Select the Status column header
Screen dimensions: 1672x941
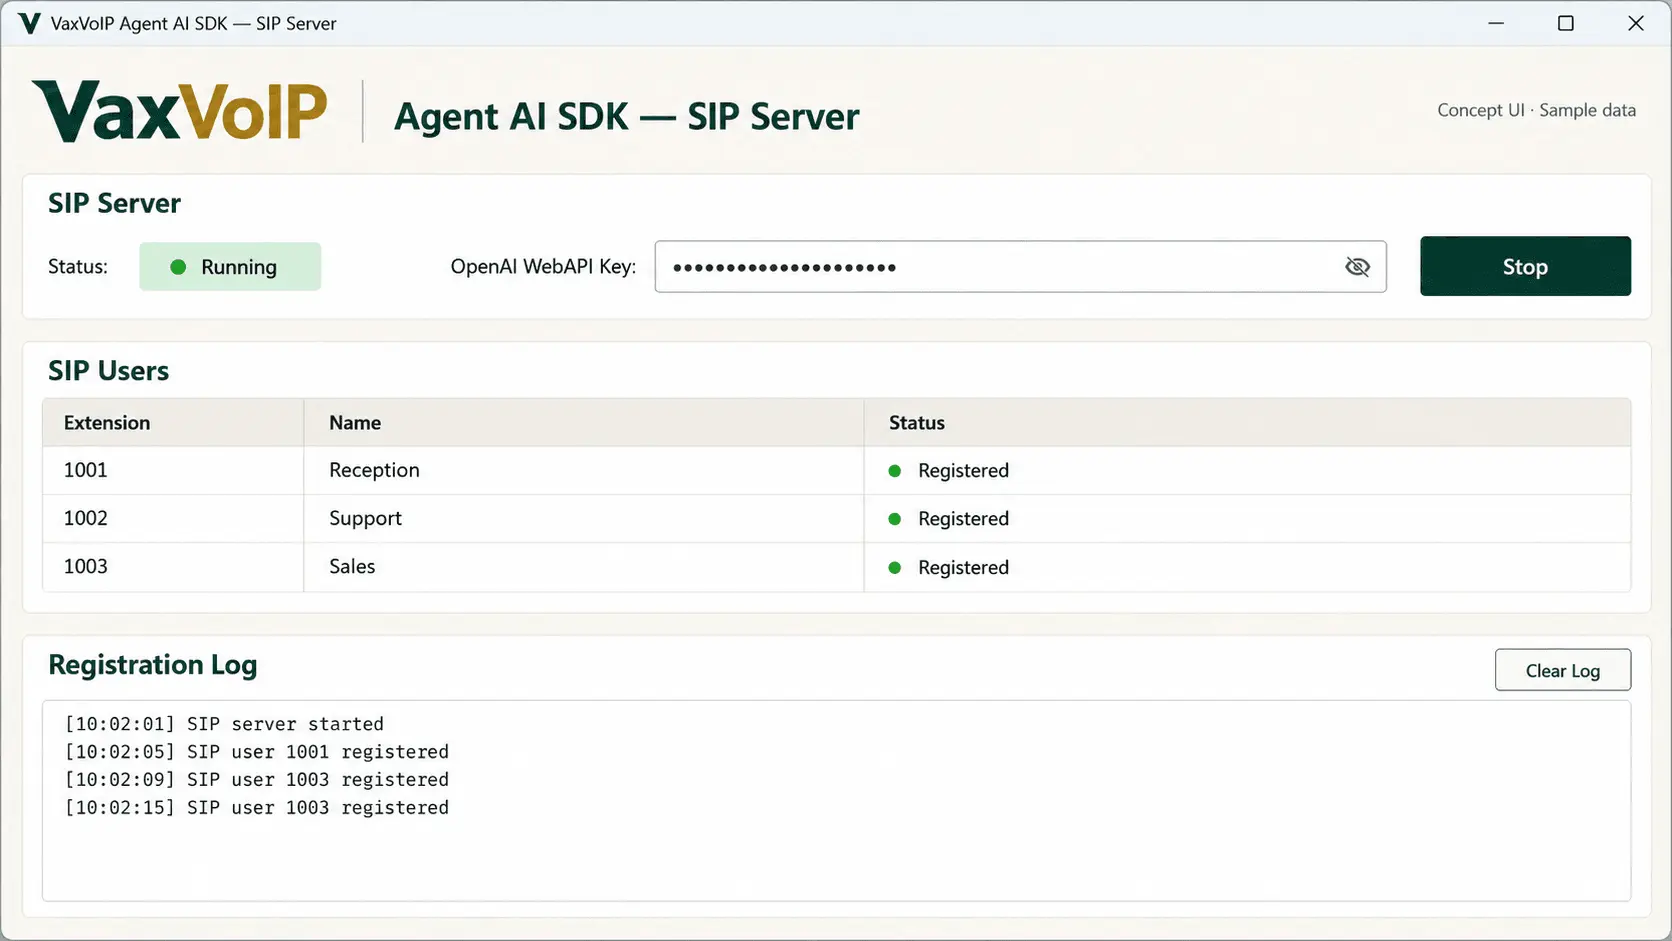tap(1247, 423)
